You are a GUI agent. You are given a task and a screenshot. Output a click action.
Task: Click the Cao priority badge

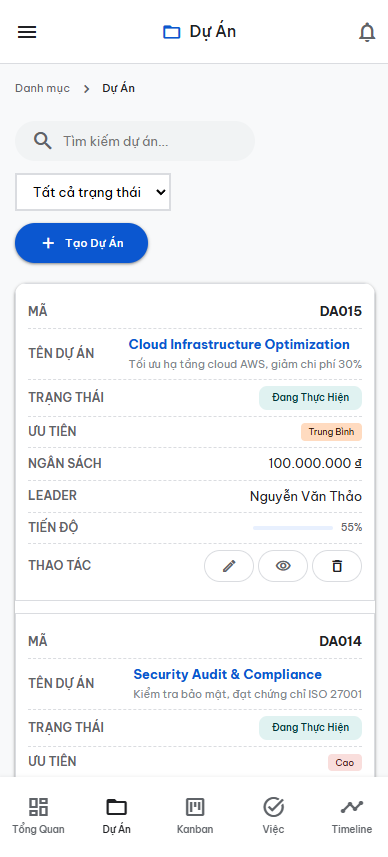click(x=345, y=762)
